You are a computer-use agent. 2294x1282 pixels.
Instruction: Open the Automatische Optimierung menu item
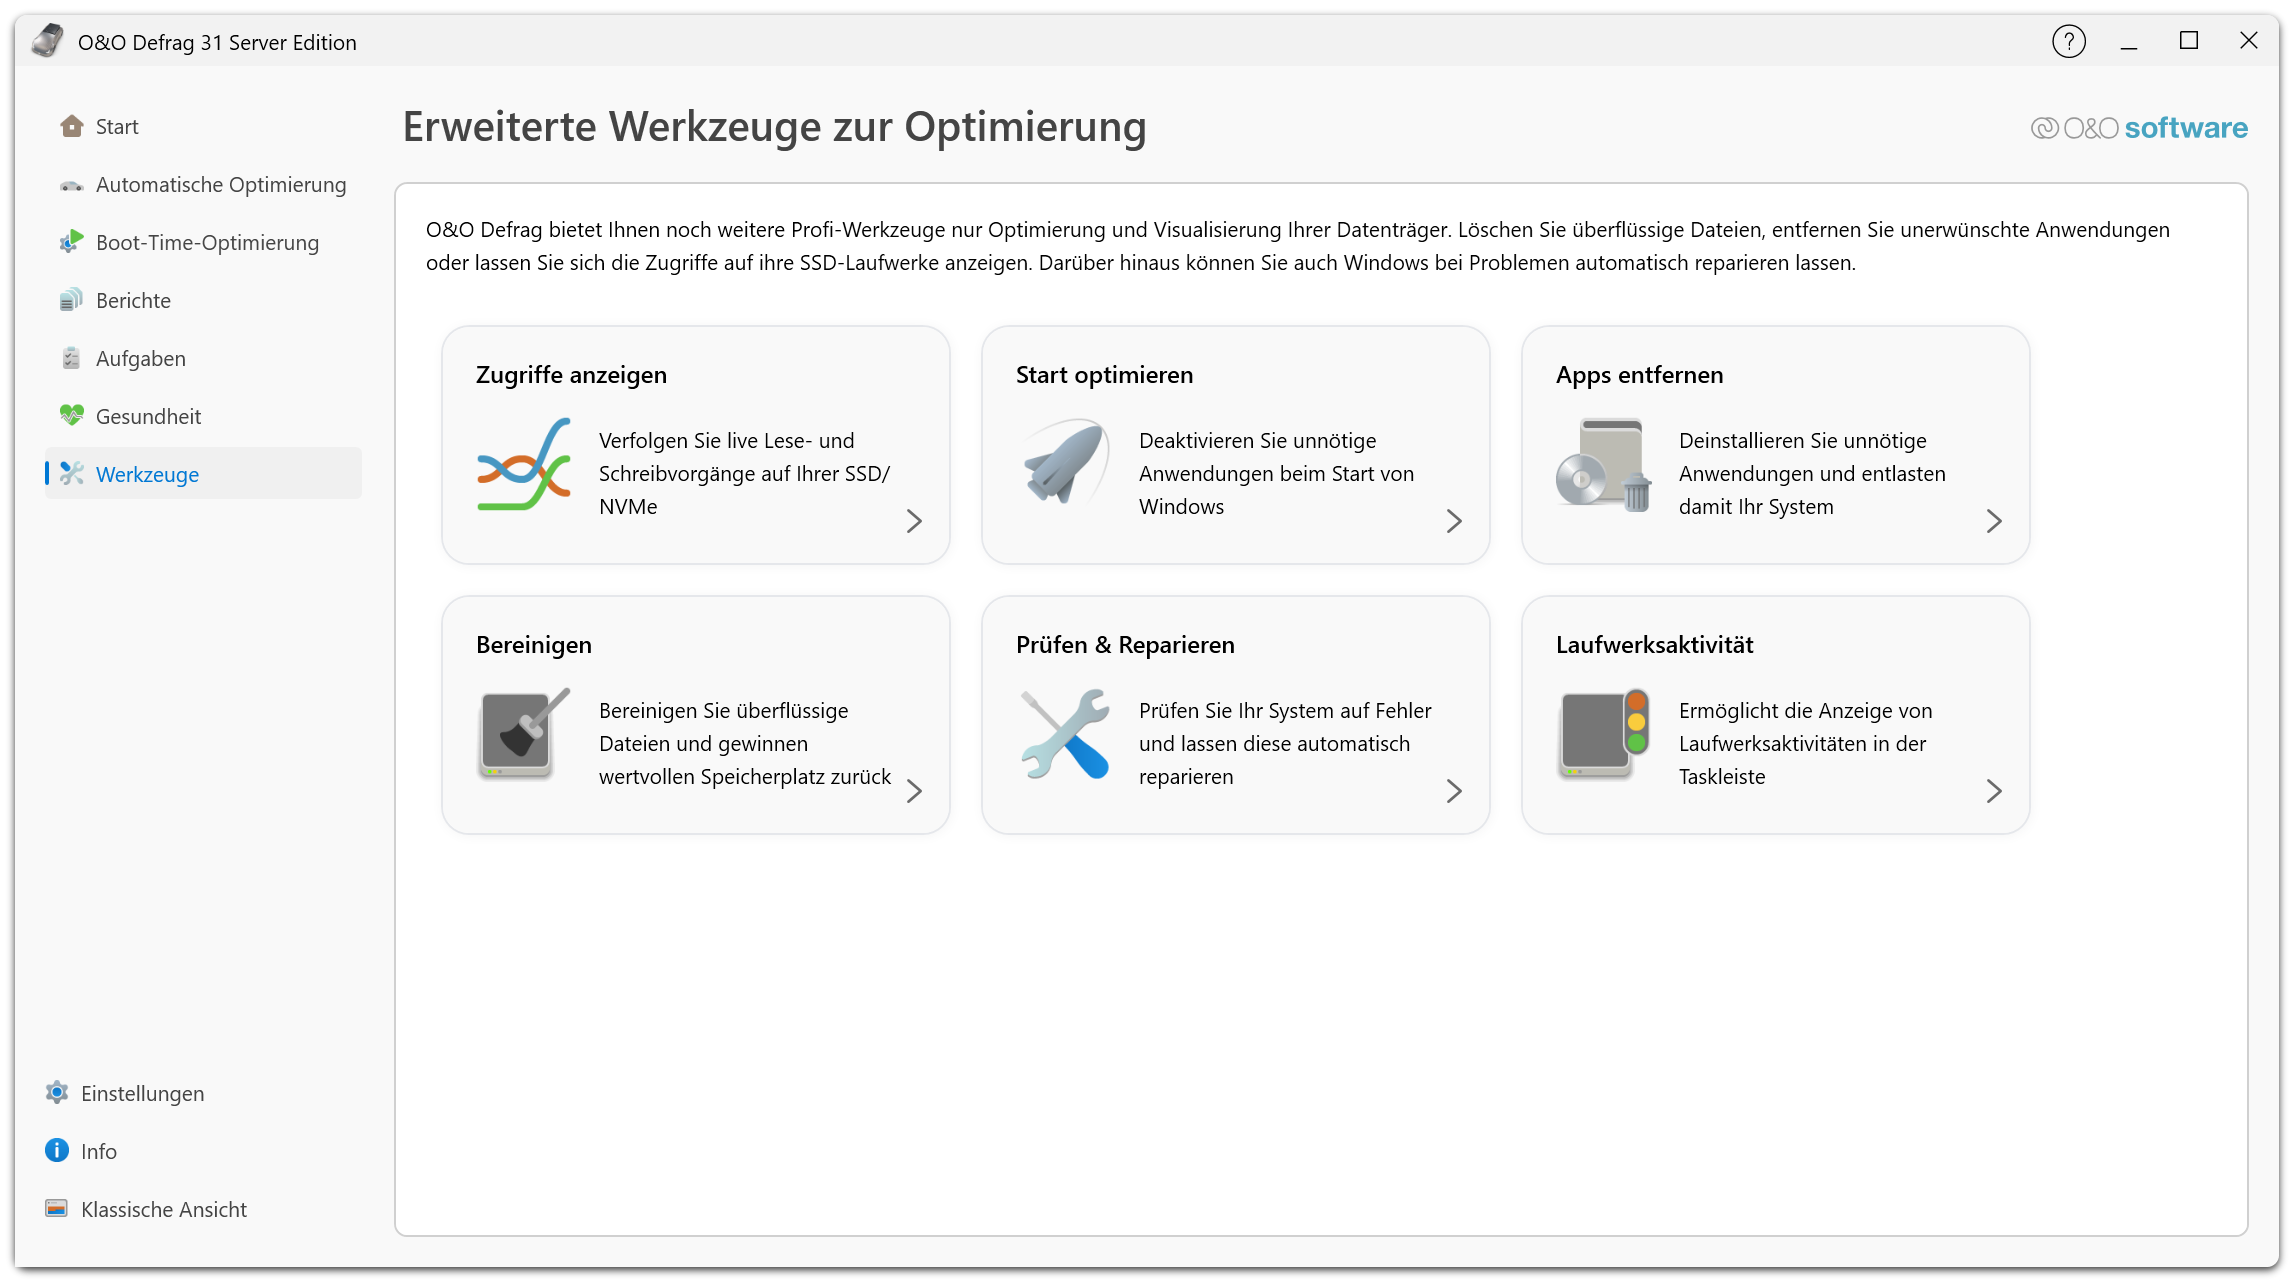tap(204, 184)
